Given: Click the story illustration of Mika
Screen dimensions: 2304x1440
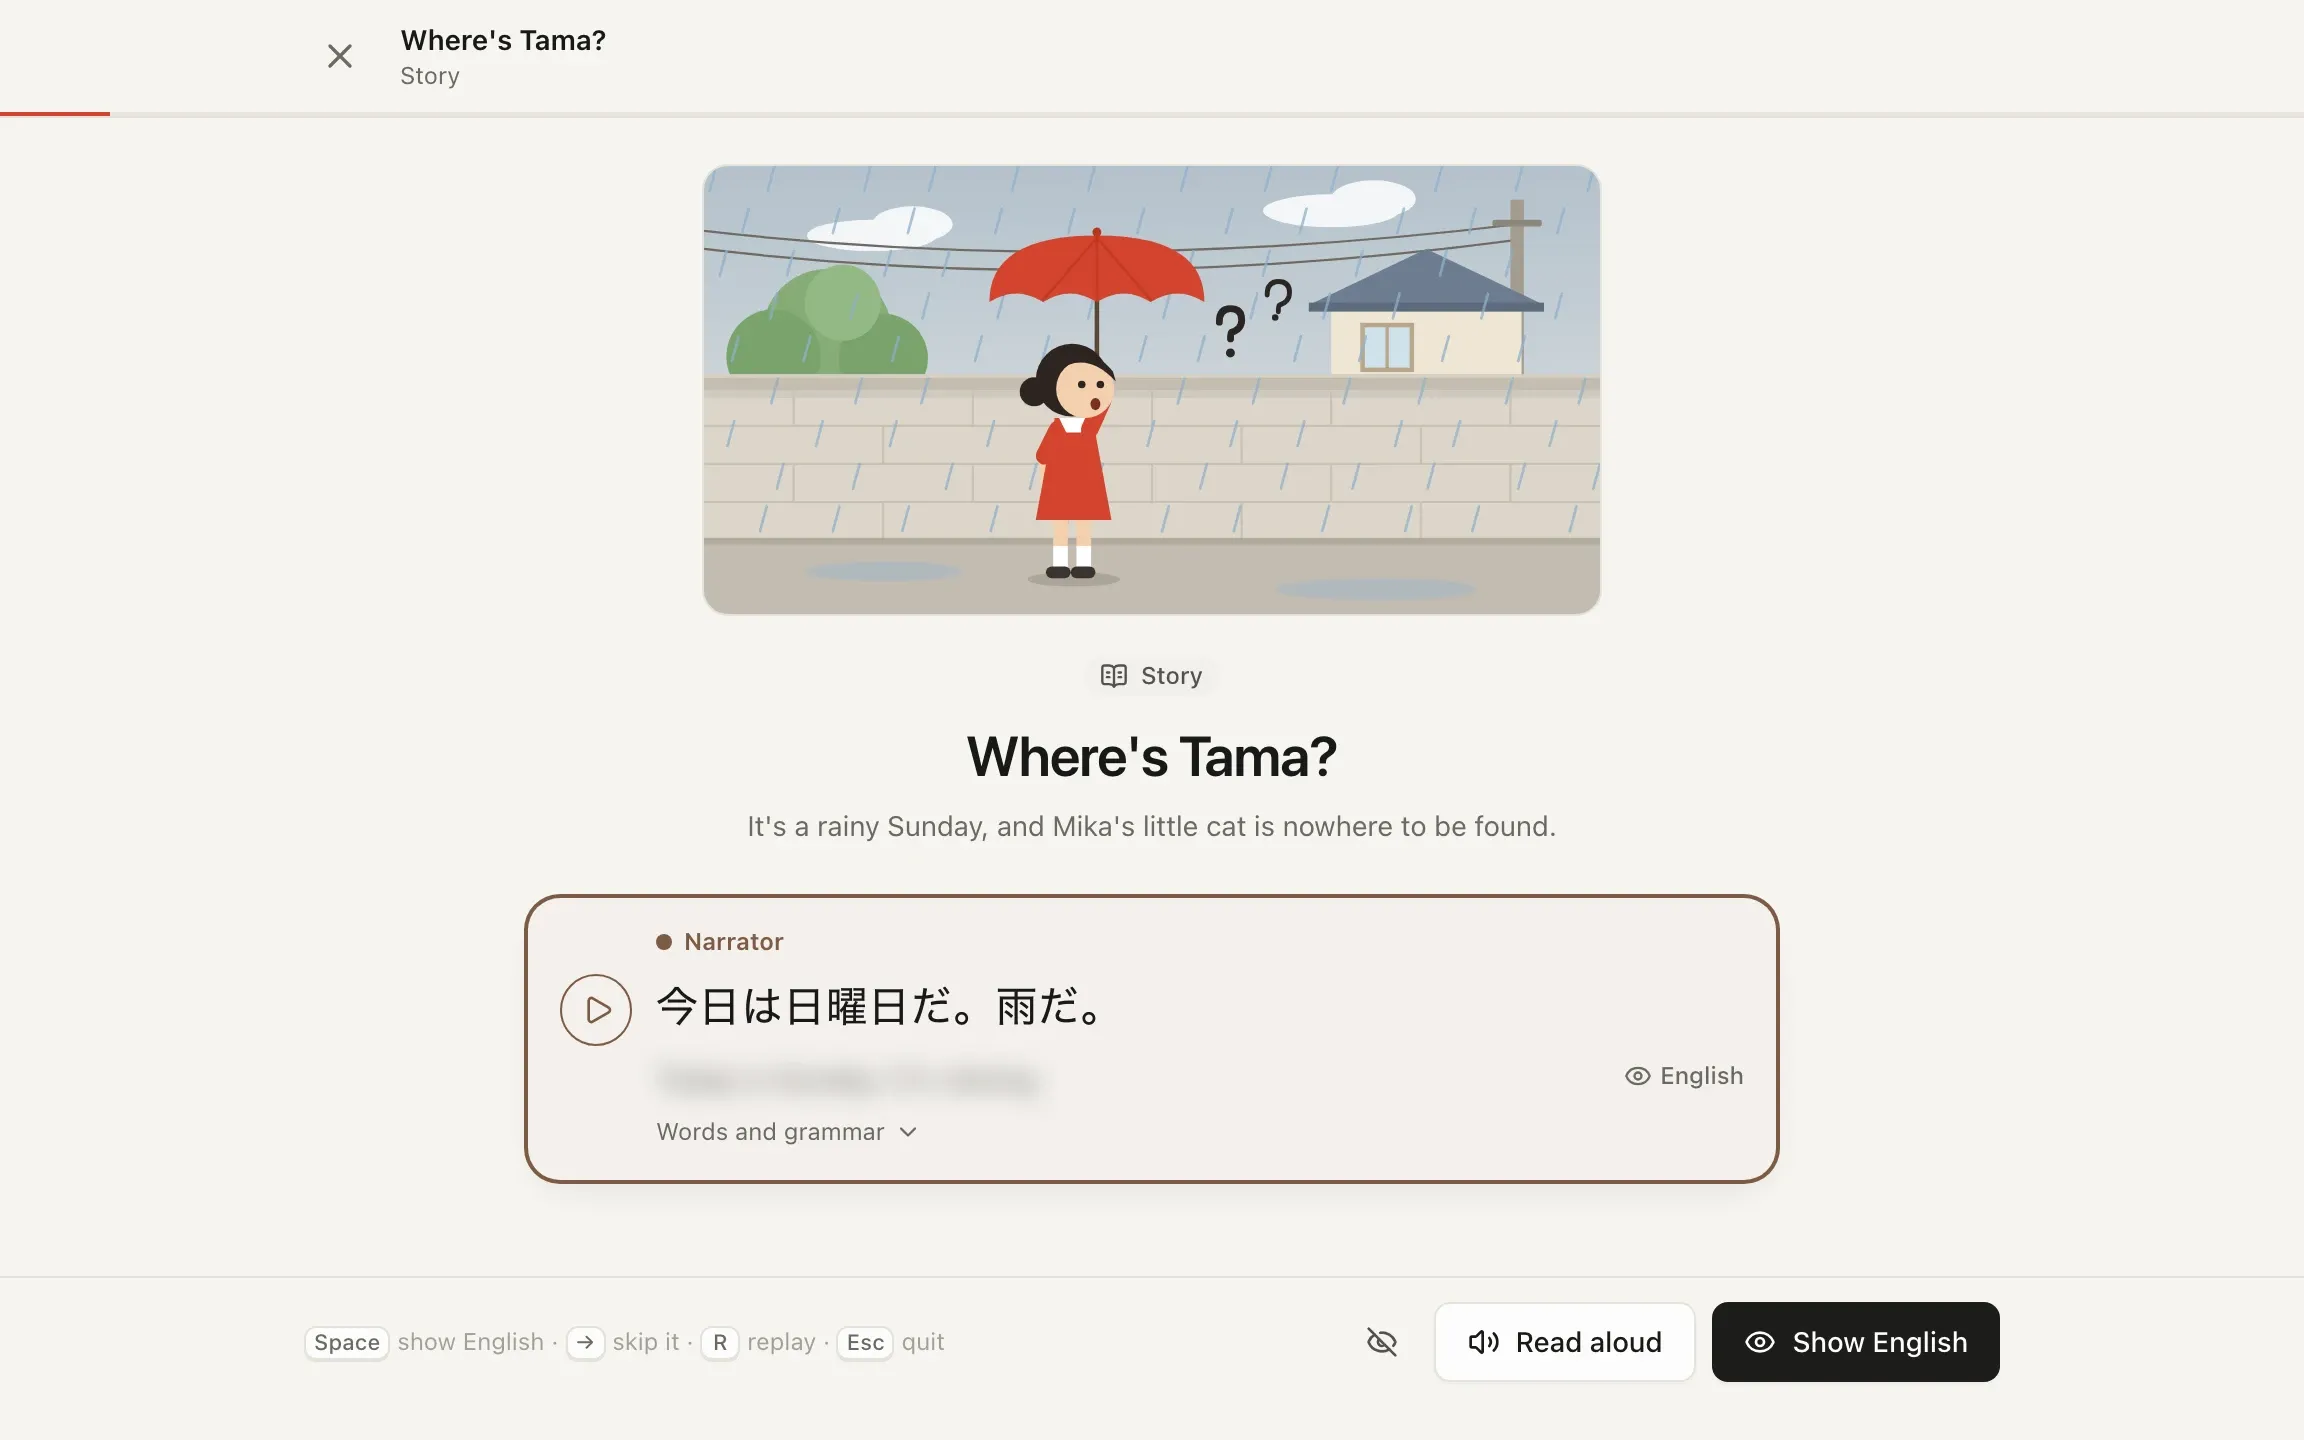Looking at the screenshot, I should point(1152,390).
